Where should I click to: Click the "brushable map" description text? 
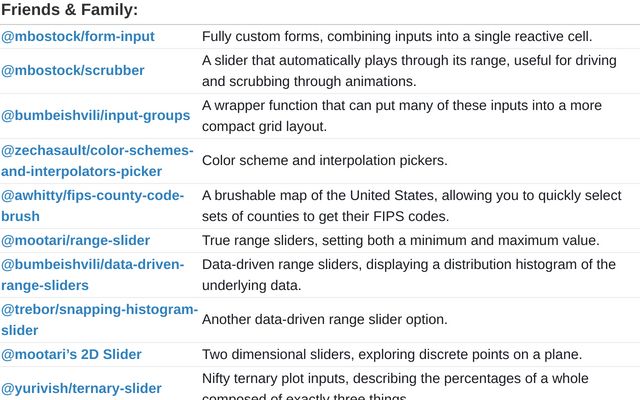click(x=411, y=205)
